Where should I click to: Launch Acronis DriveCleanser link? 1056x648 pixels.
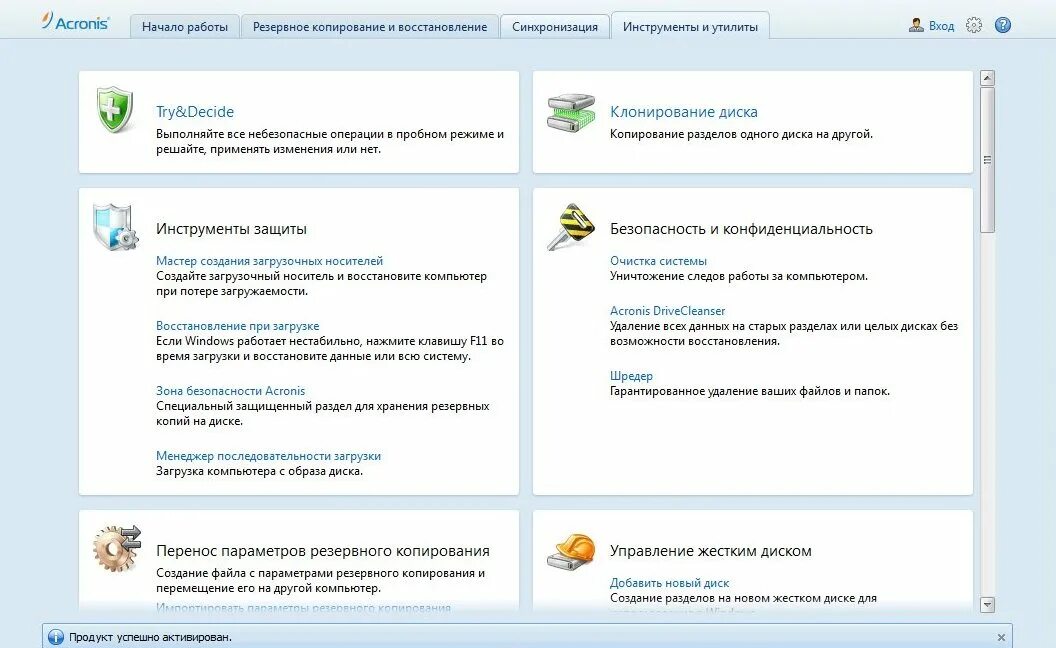pos(667,311)
